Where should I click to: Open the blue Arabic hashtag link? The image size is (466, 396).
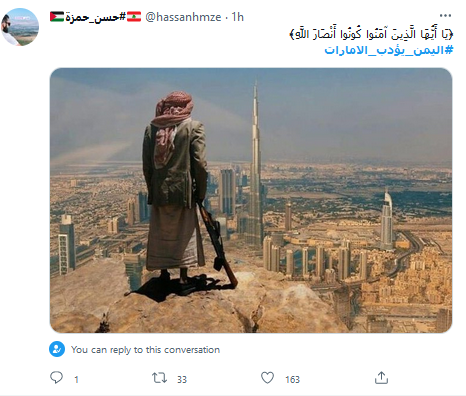[389, 50]
